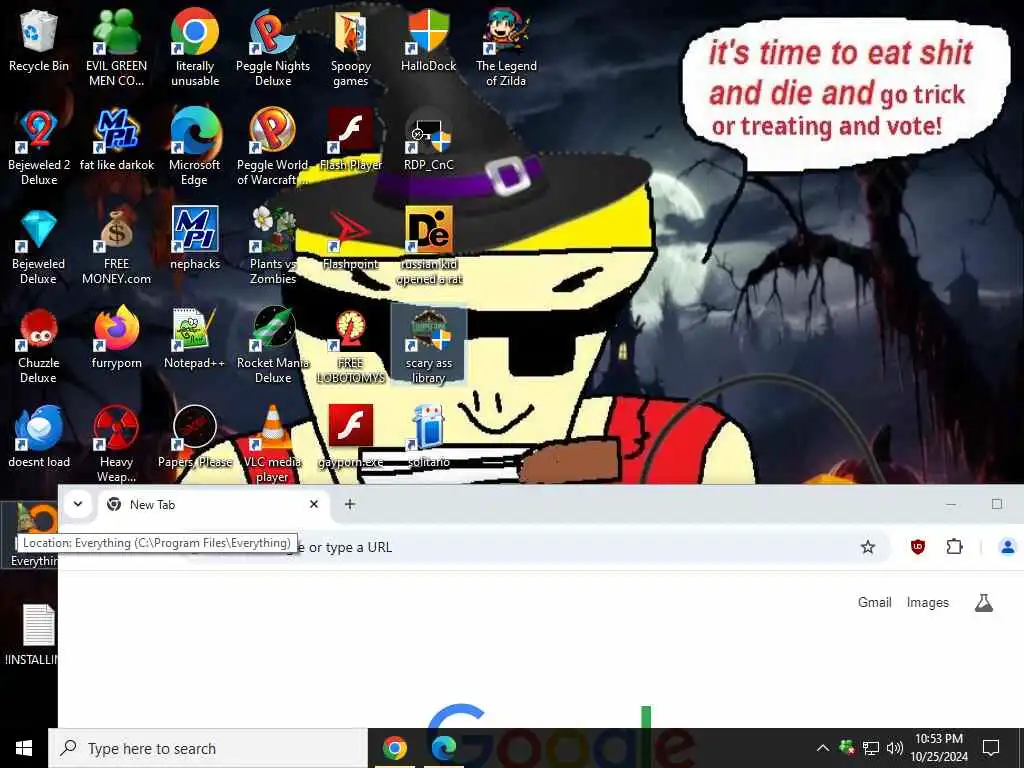This screenshot has width=1024, height=768.
Task: Open the FREE MONEY.com shortcut
Action: point(116,244)
